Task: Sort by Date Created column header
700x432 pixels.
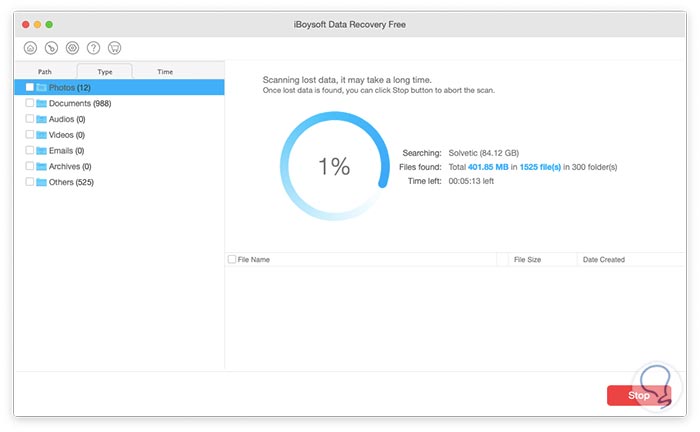Action: pos(604,260)
